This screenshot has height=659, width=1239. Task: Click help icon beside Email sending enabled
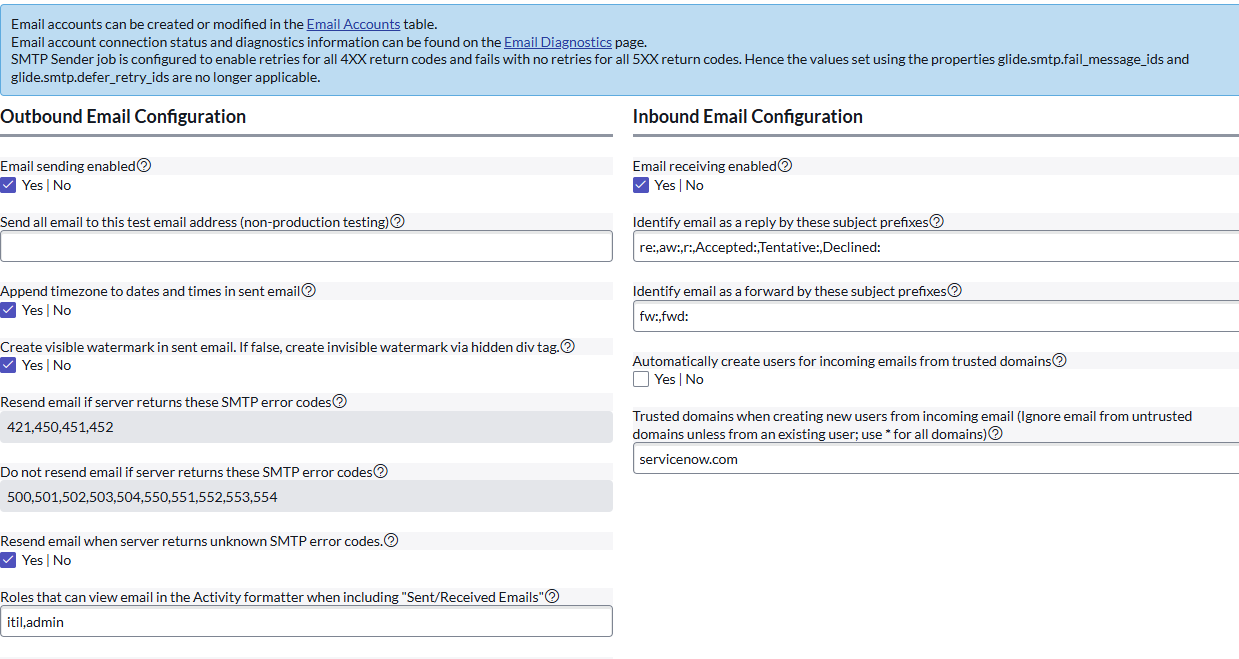click(x=144, y=166)
